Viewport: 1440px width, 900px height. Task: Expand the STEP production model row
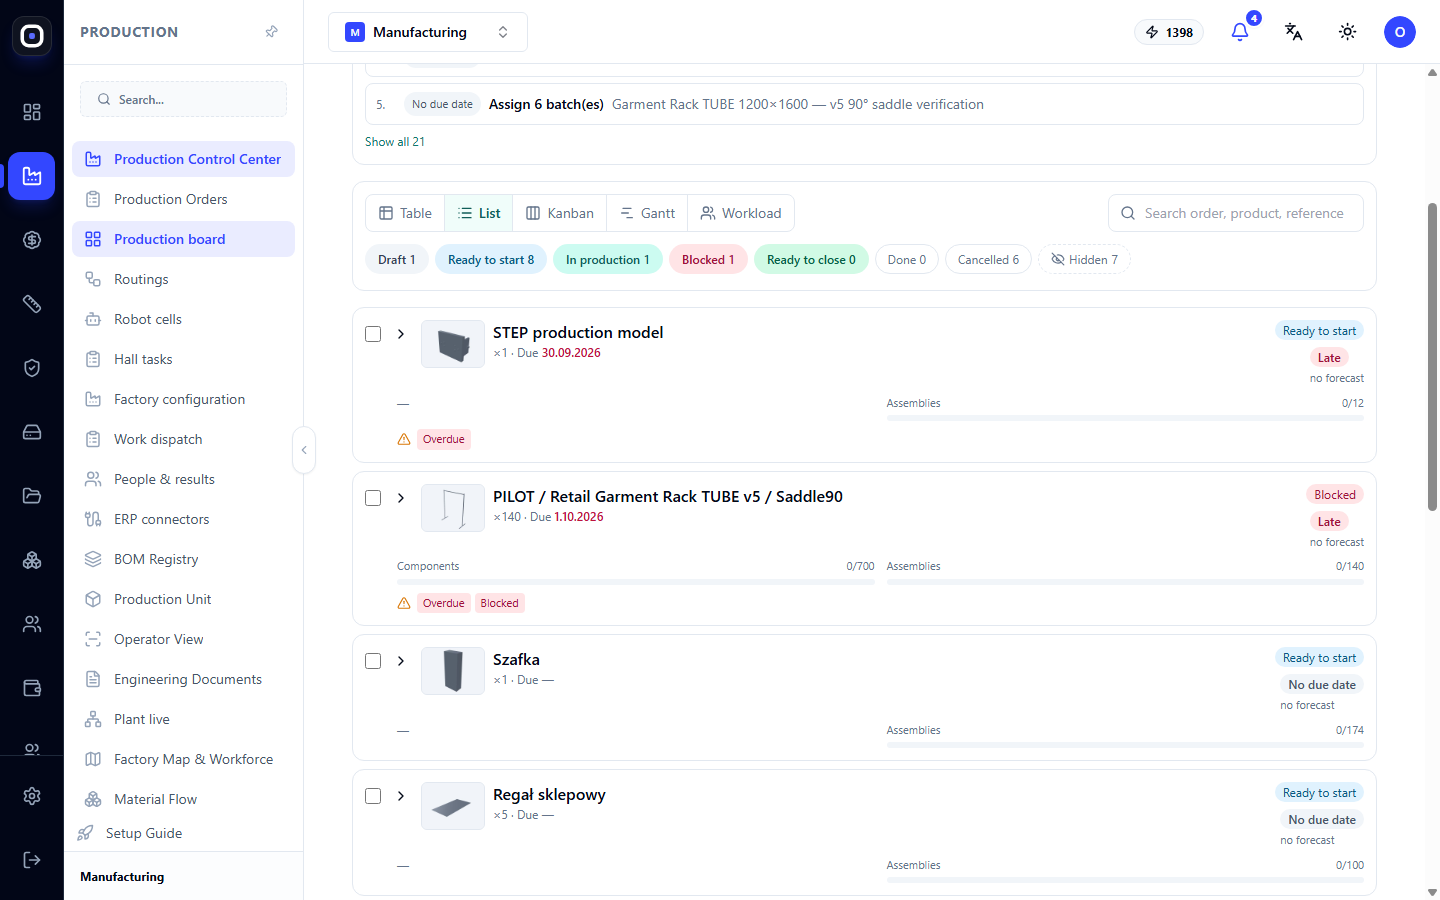401,334
